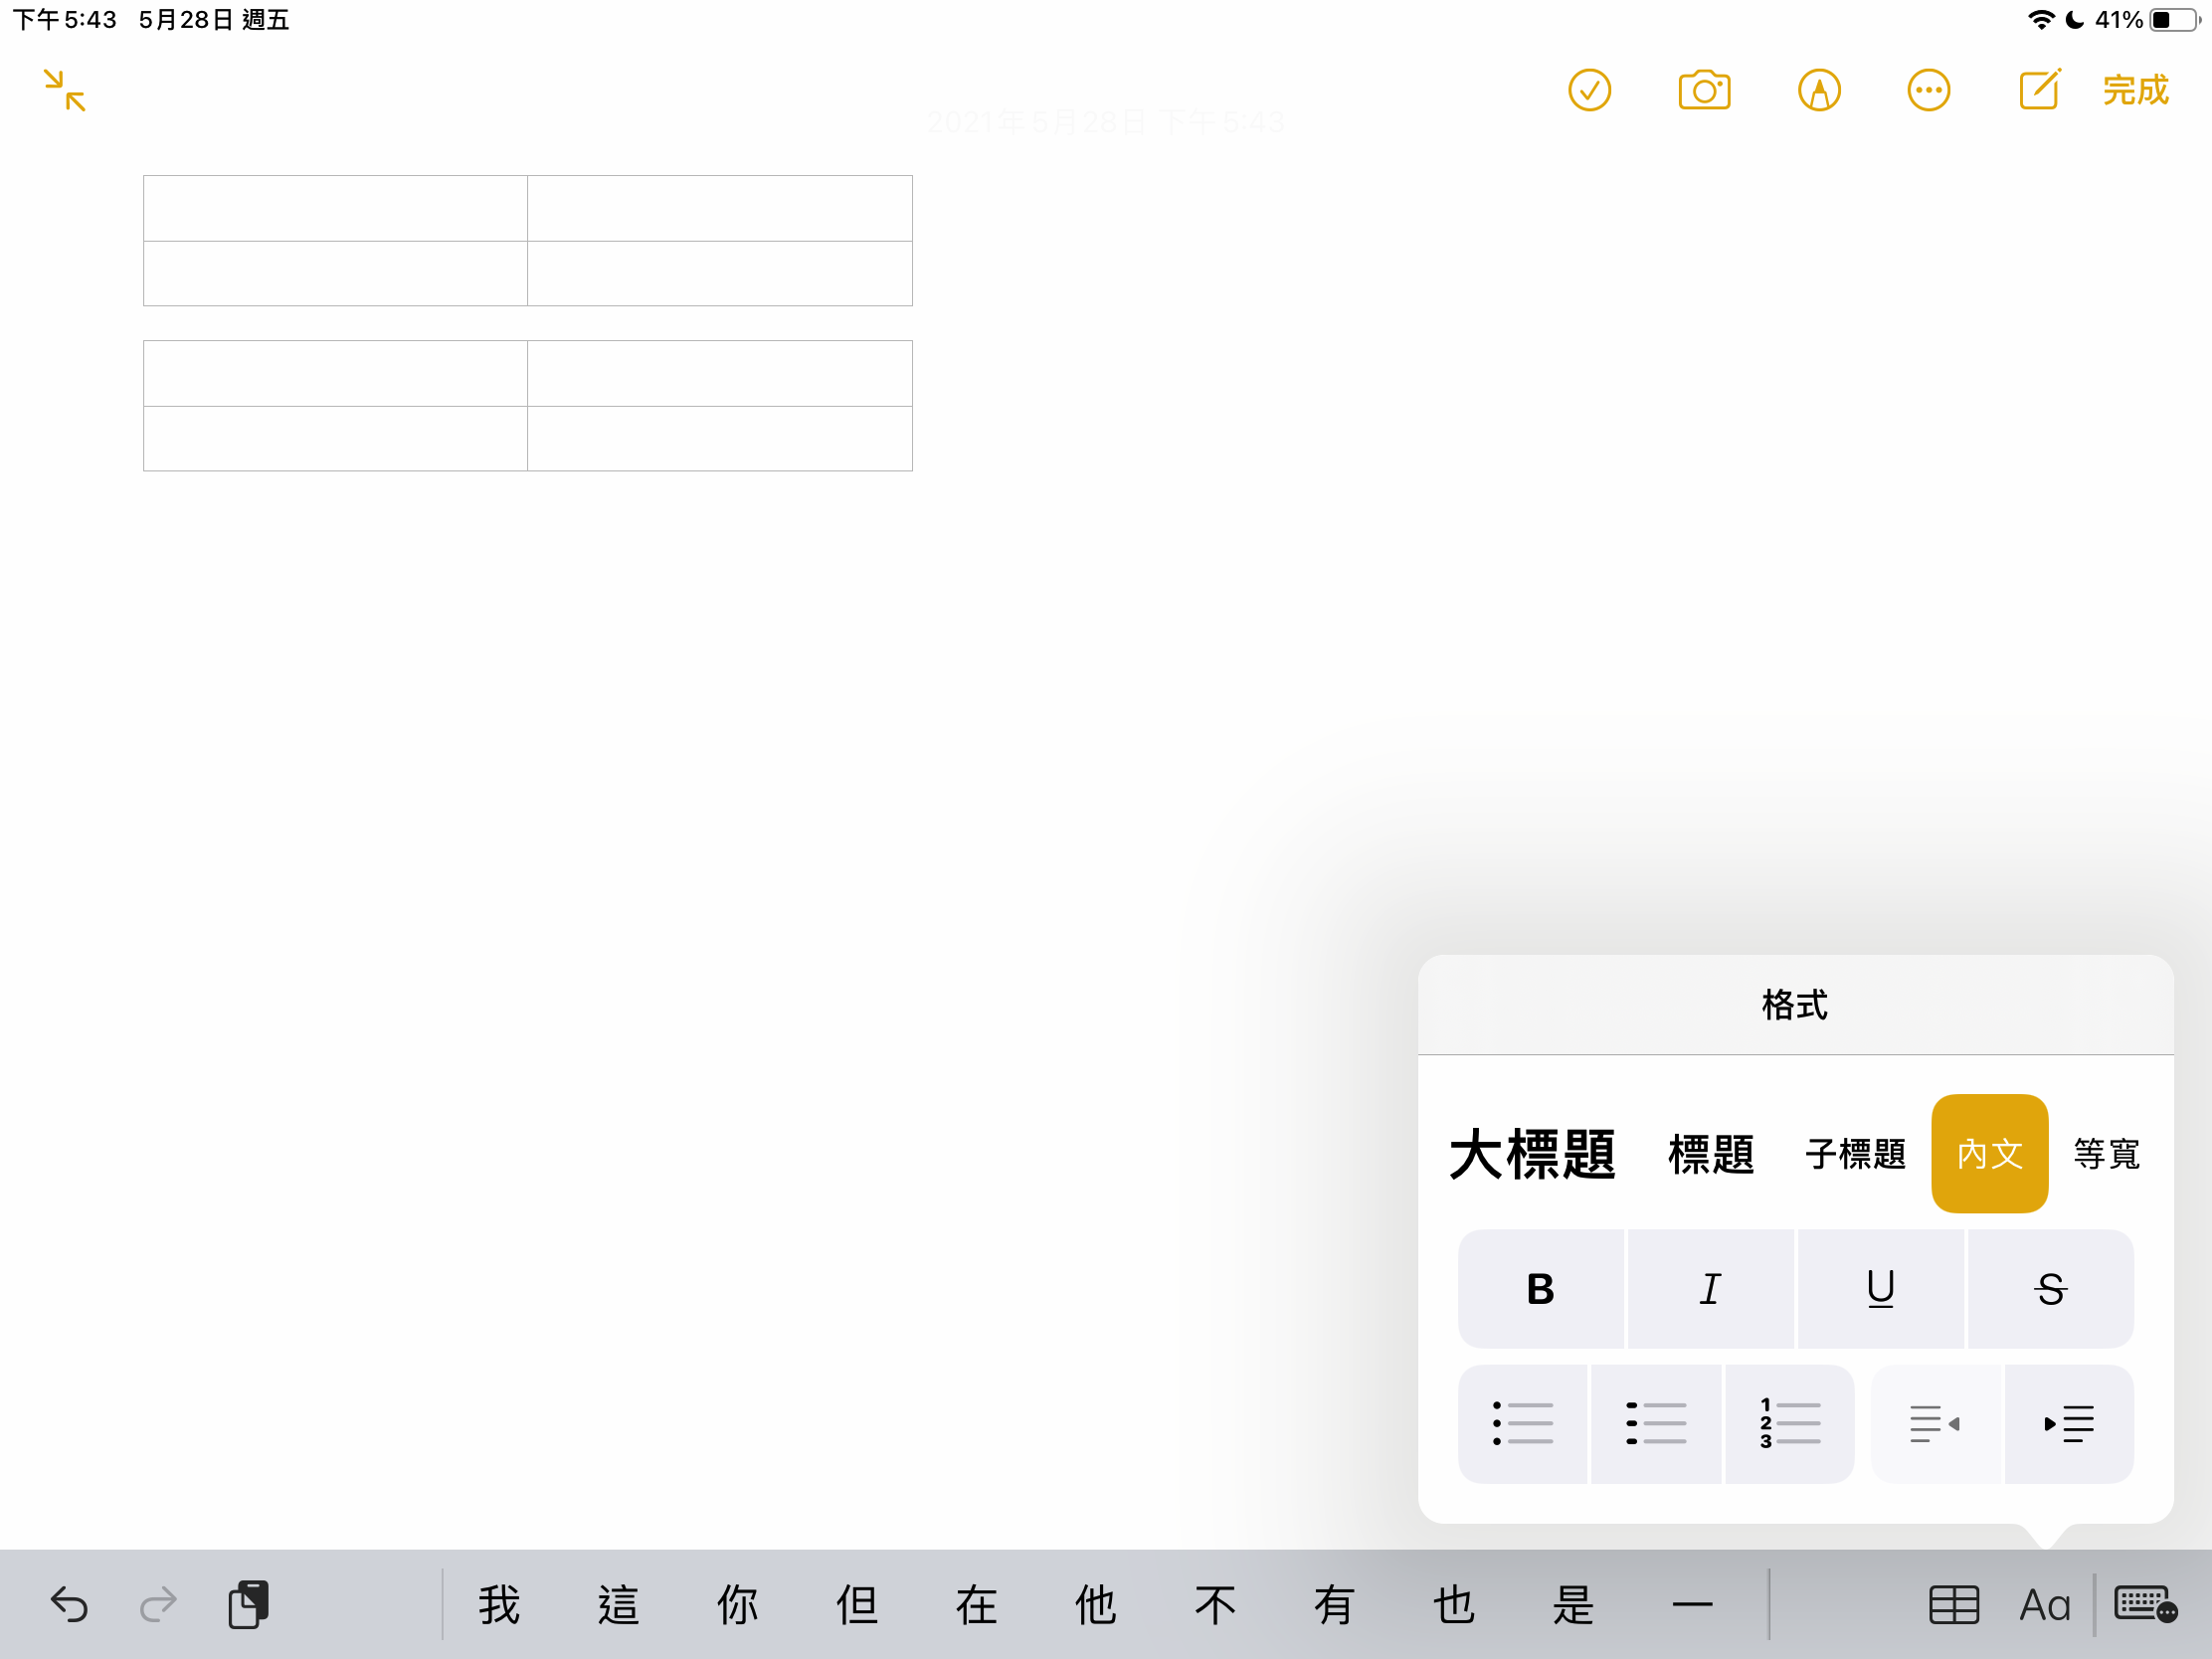This screenshot has height=1659, width=2212.
Task: Tap the table icon in keyboard bar
Action: (1953, 1605)
